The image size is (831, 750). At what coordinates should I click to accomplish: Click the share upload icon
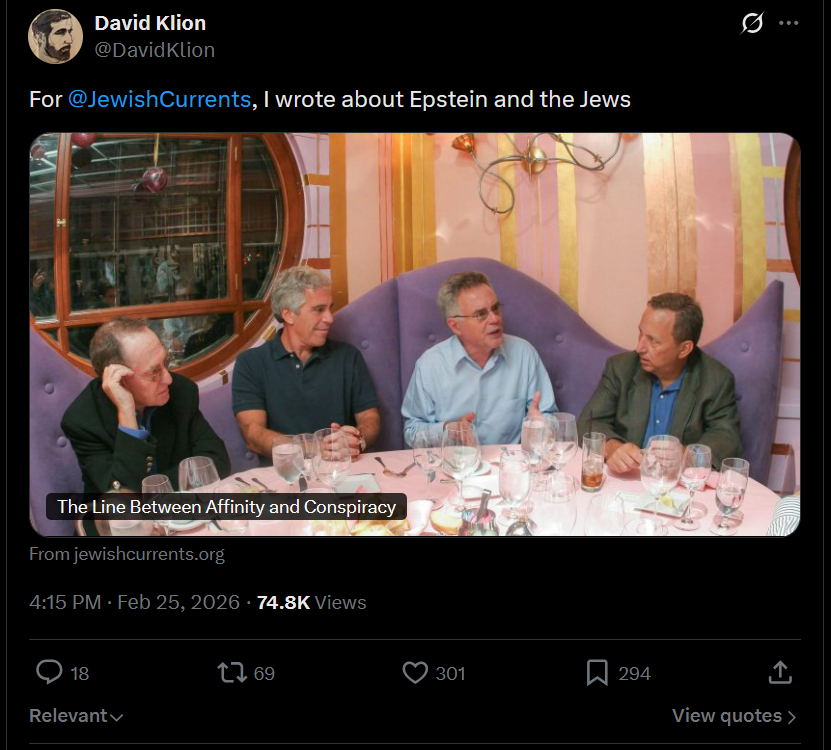click(781, 672)
